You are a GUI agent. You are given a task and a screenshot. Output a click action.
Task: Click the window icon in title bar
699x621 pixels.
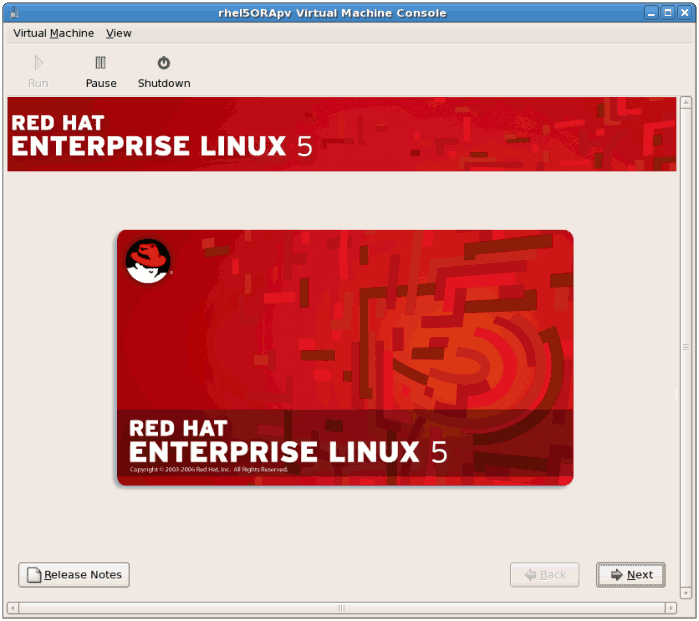pyautogui.click(x=14, y=13)
